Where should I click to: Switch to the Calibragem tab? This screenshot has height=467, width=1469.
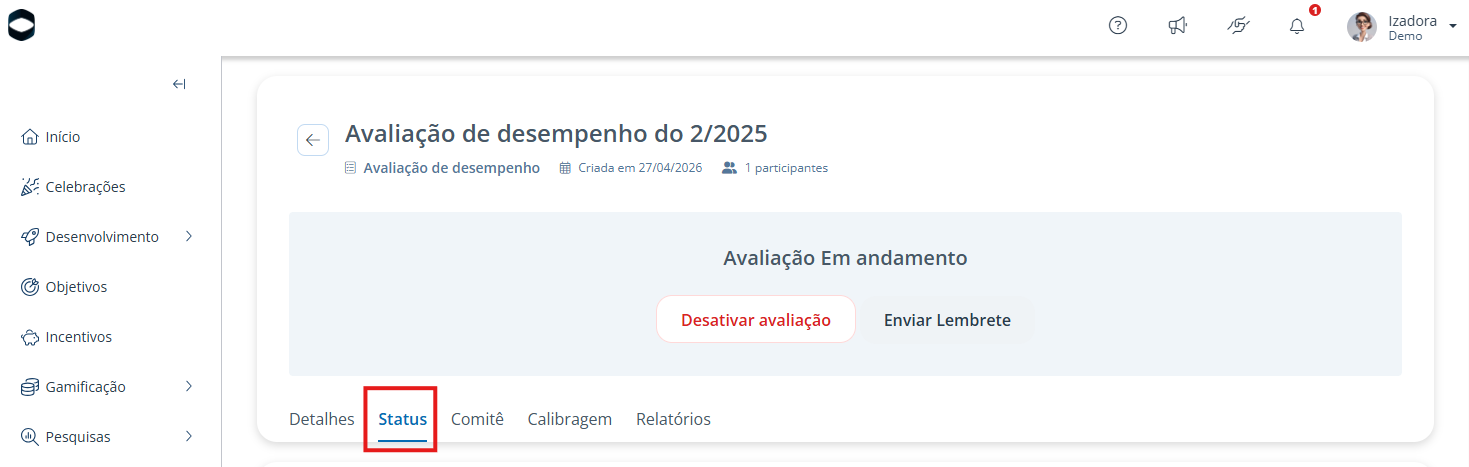(x=570, y=419)
